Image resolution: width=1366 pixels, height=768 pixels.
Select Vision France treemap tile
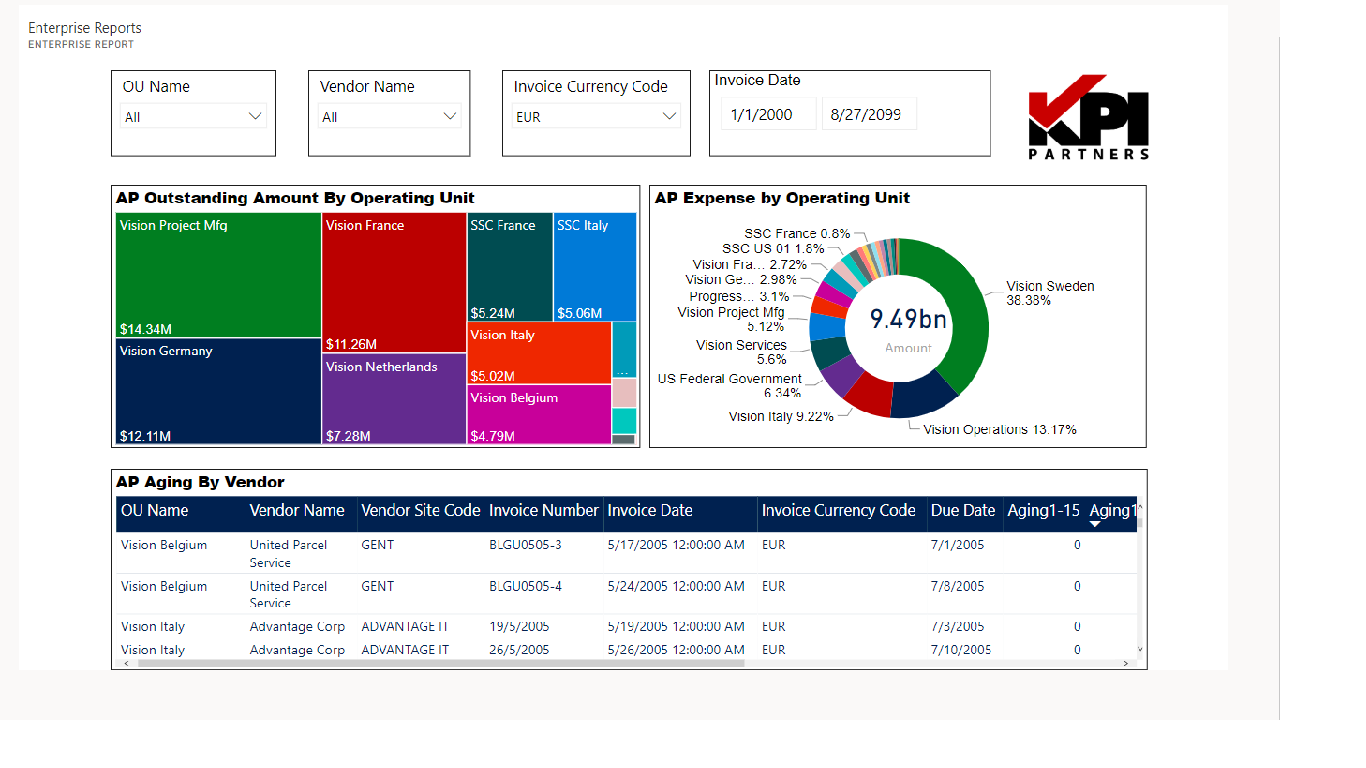[394, 283]
